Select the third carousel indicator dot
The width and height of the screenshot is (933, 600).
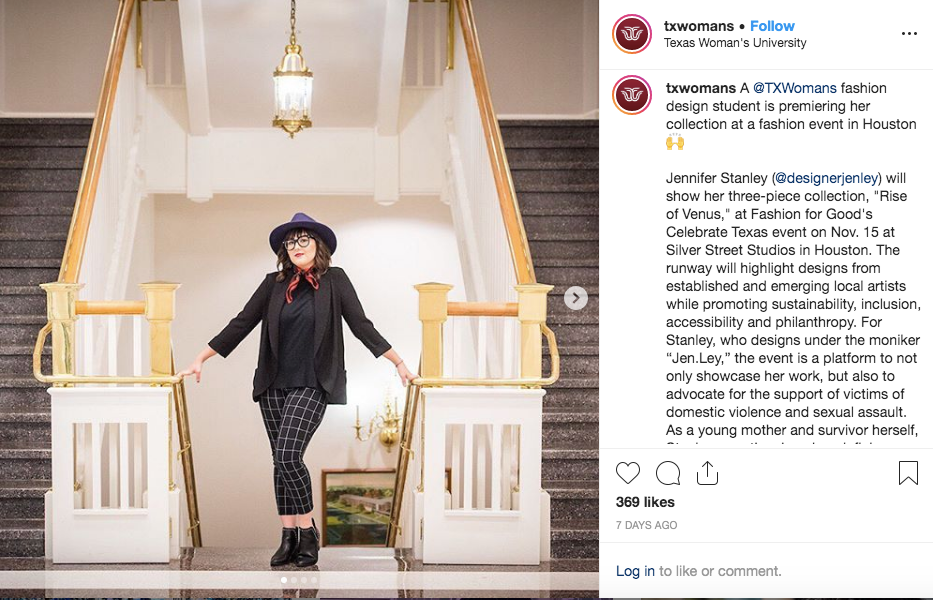pyautogui.click(x=304, y=580)
